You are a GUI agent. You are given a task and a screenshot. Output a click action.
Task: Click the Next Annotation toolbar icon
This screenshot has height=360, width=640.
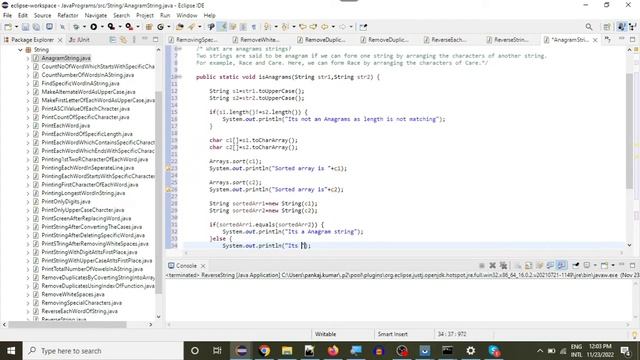[x=267, y=27]
